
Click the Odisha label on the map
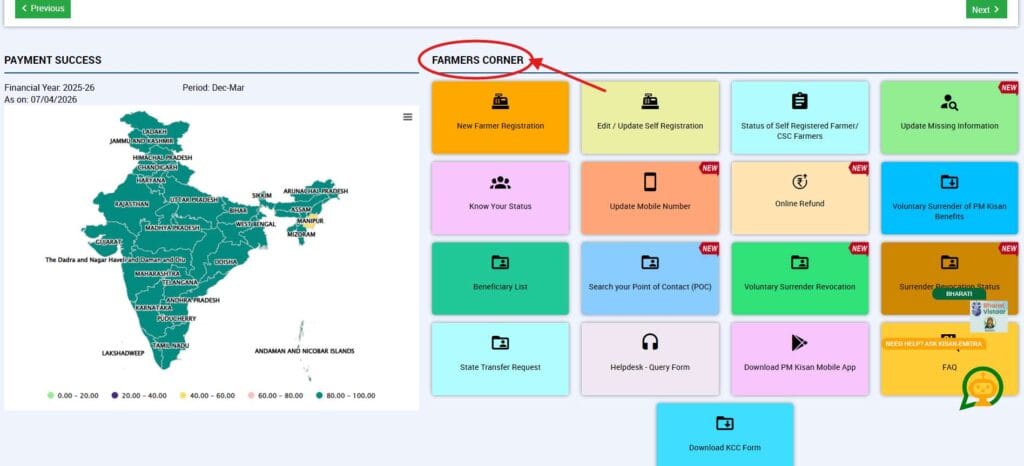(226, 261)
